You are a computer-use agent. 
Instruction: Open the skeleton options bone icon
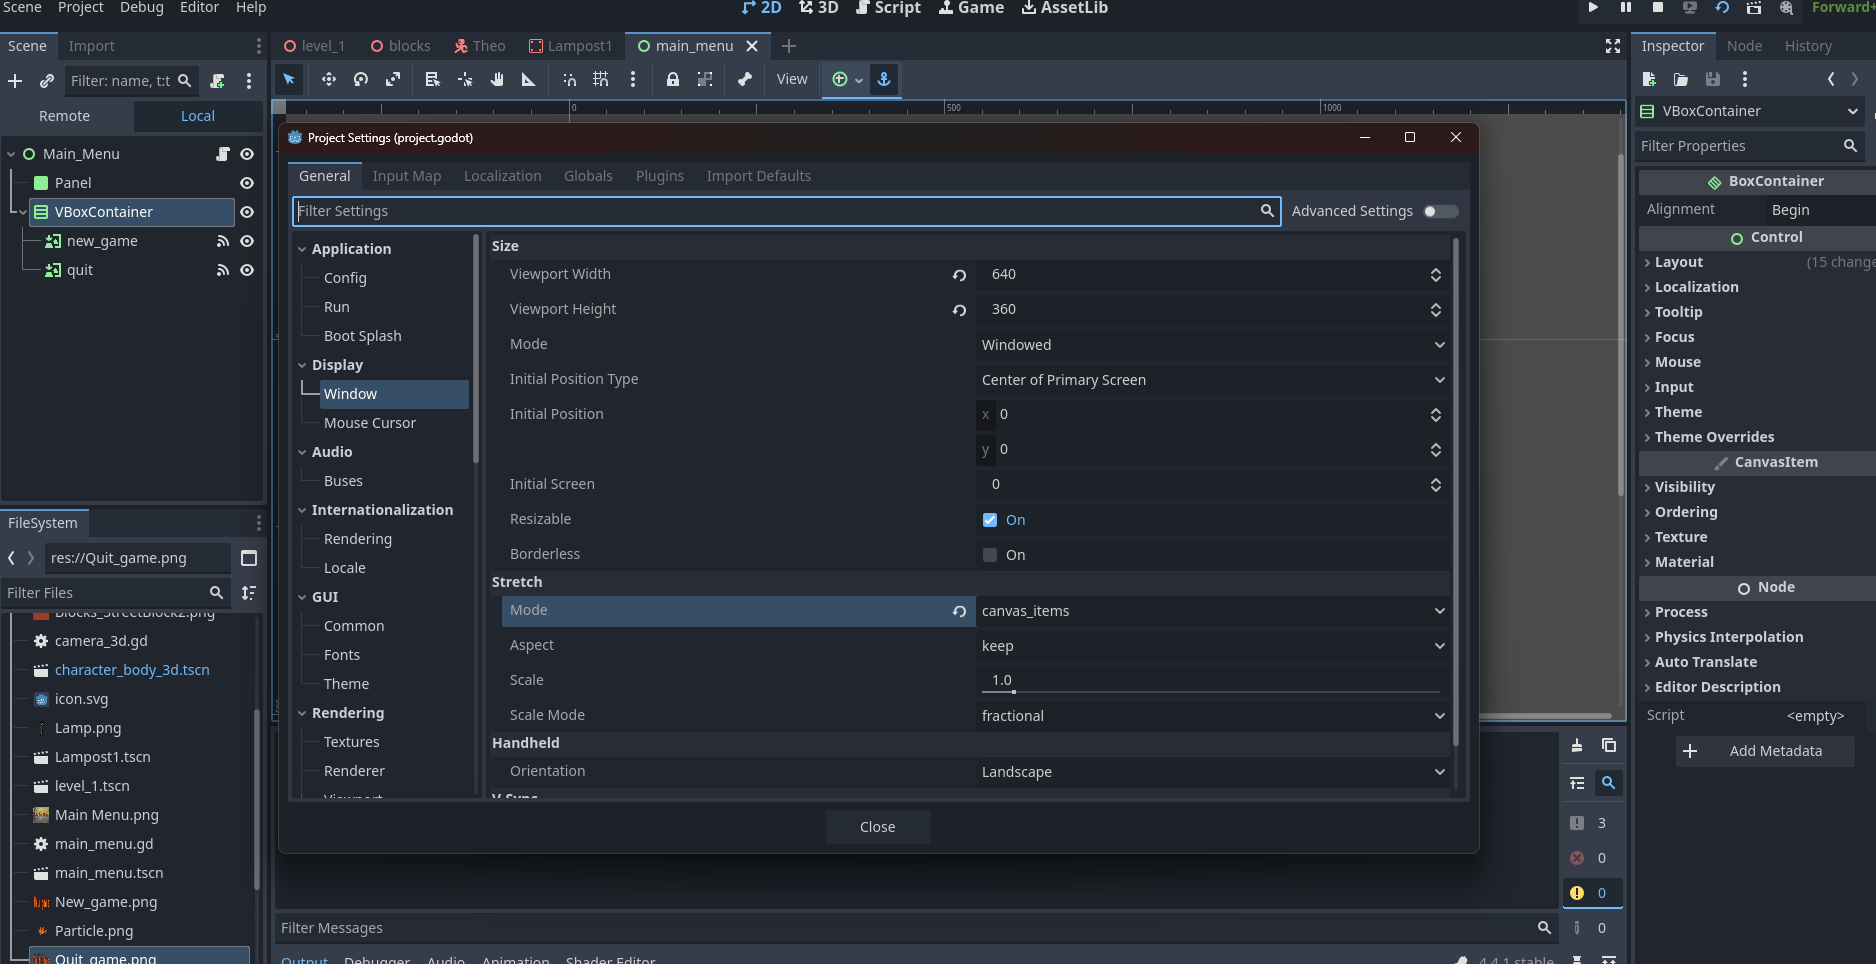745,80
